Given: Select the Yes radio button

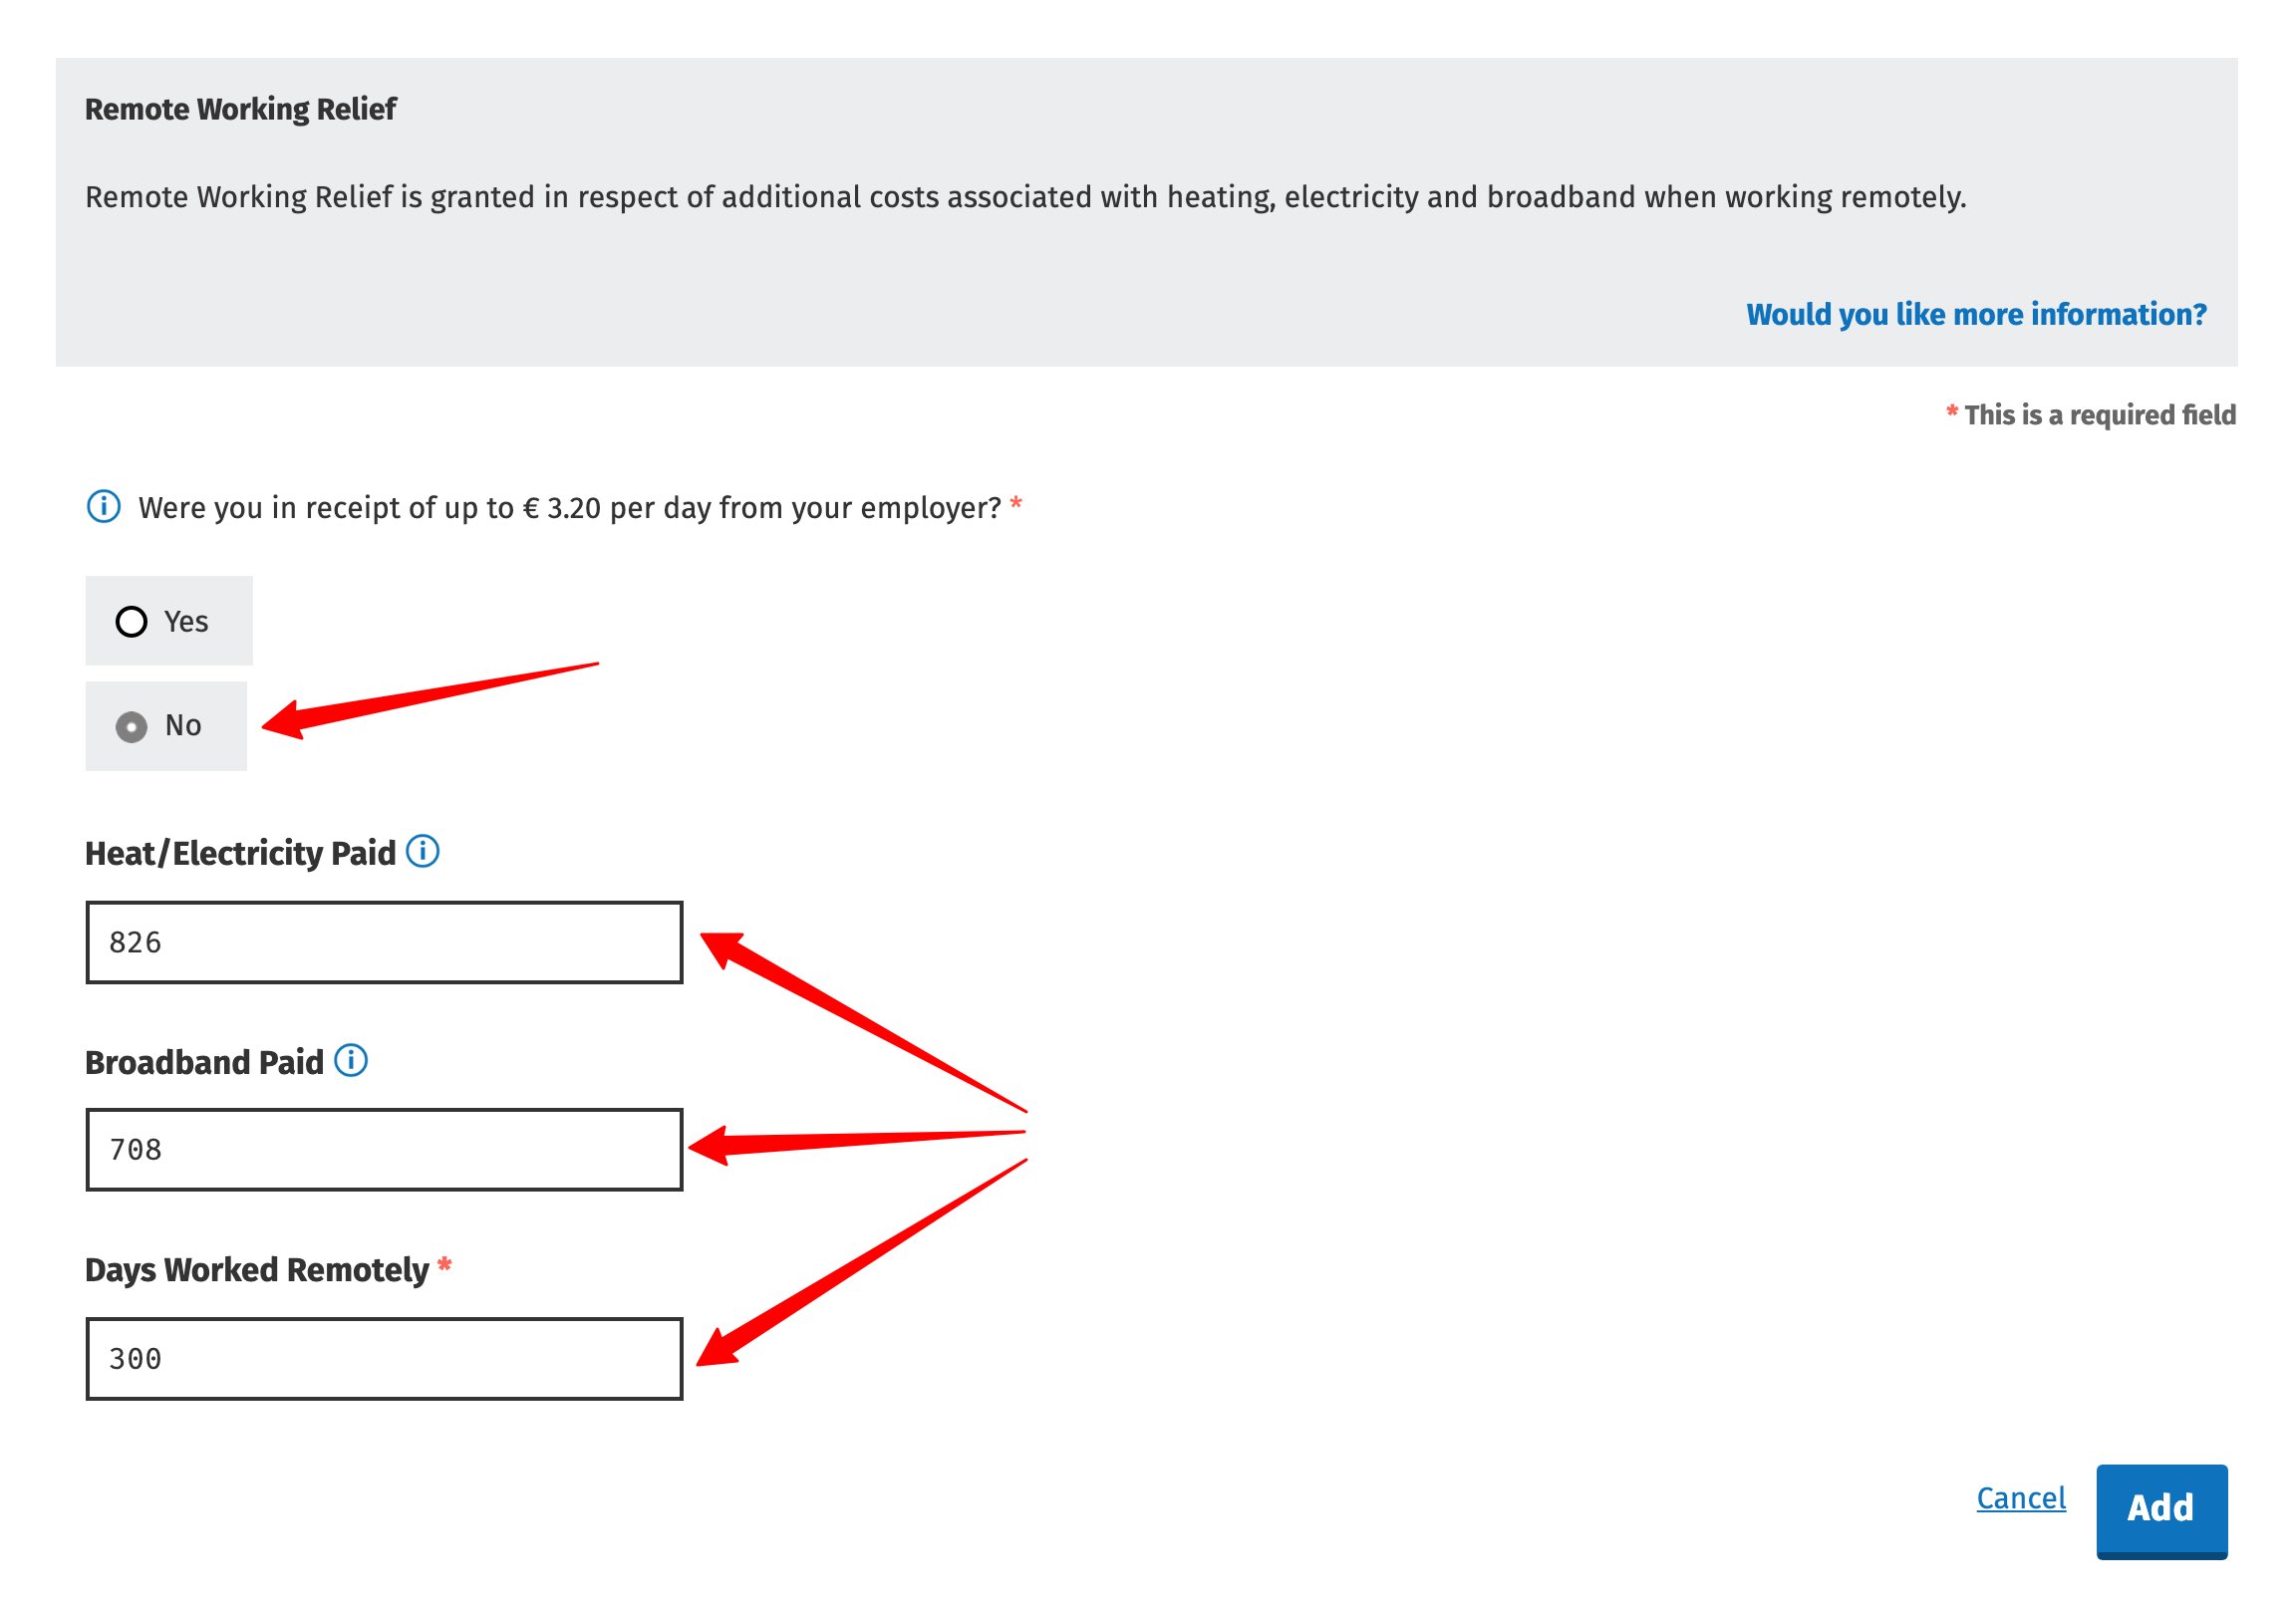Looking at the screenshot, I should click(131, 622).
